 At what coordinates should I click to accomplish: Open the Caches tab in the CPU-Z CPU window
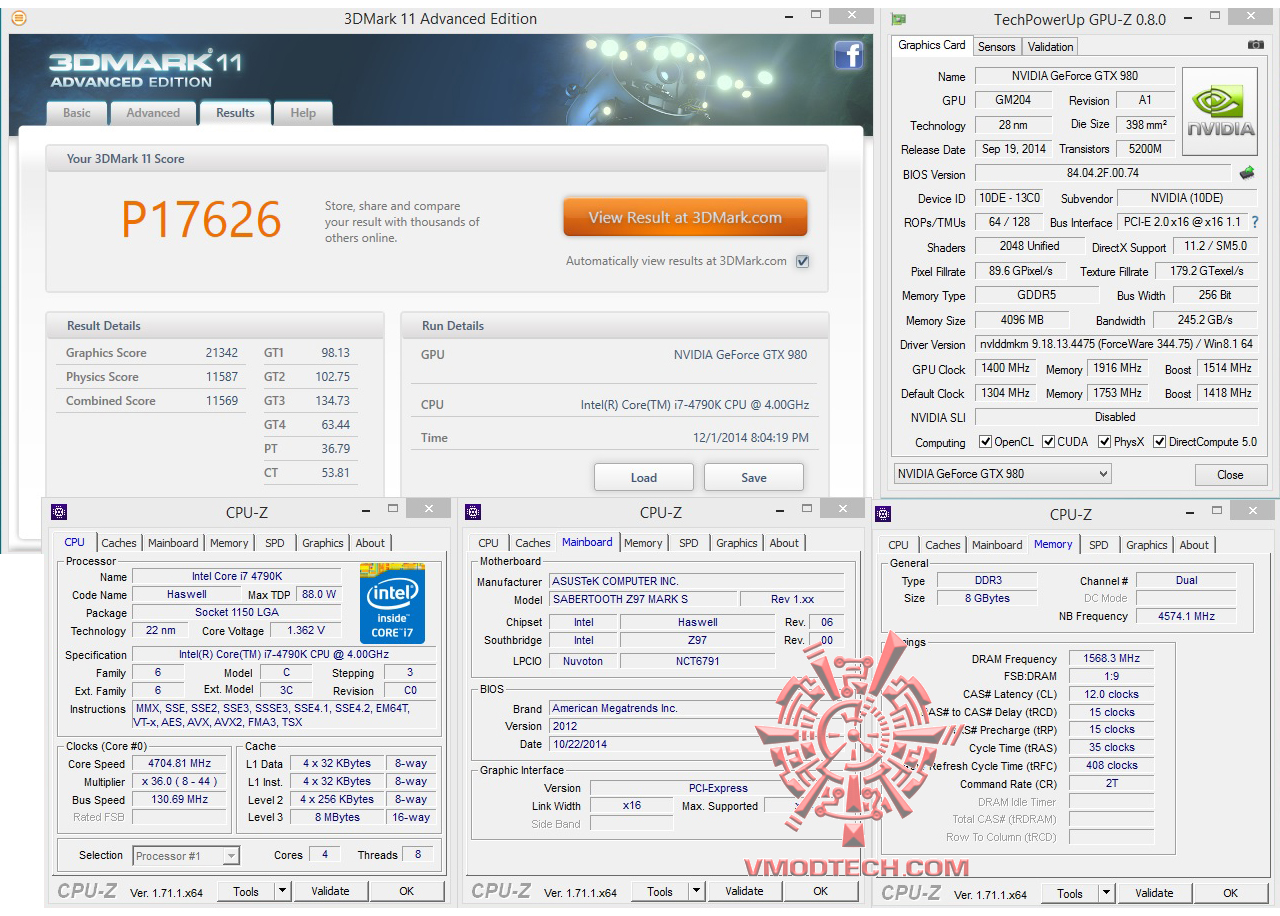pyautogui.click(x=119, y=543)
